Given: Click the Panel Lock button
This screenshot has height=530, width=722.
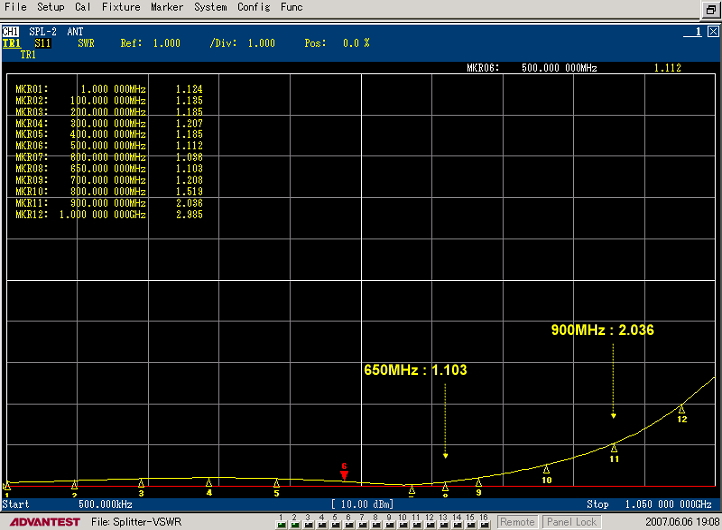Looking at the screenshot, I should click(x=571, y=522).
